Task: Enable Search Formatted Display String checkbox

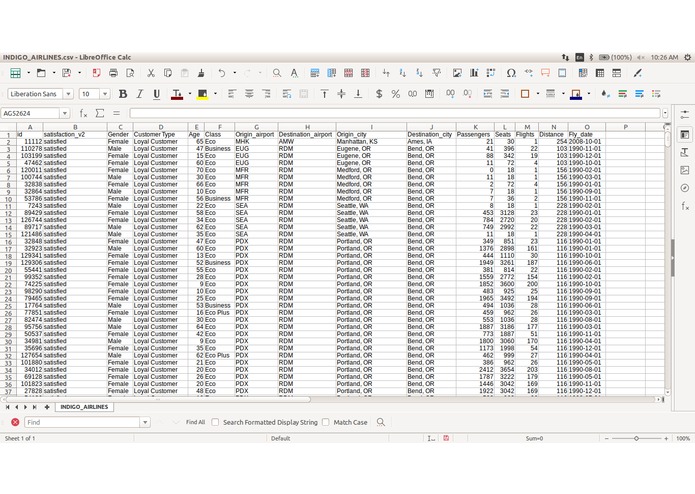Action: [x=215, y=422]
